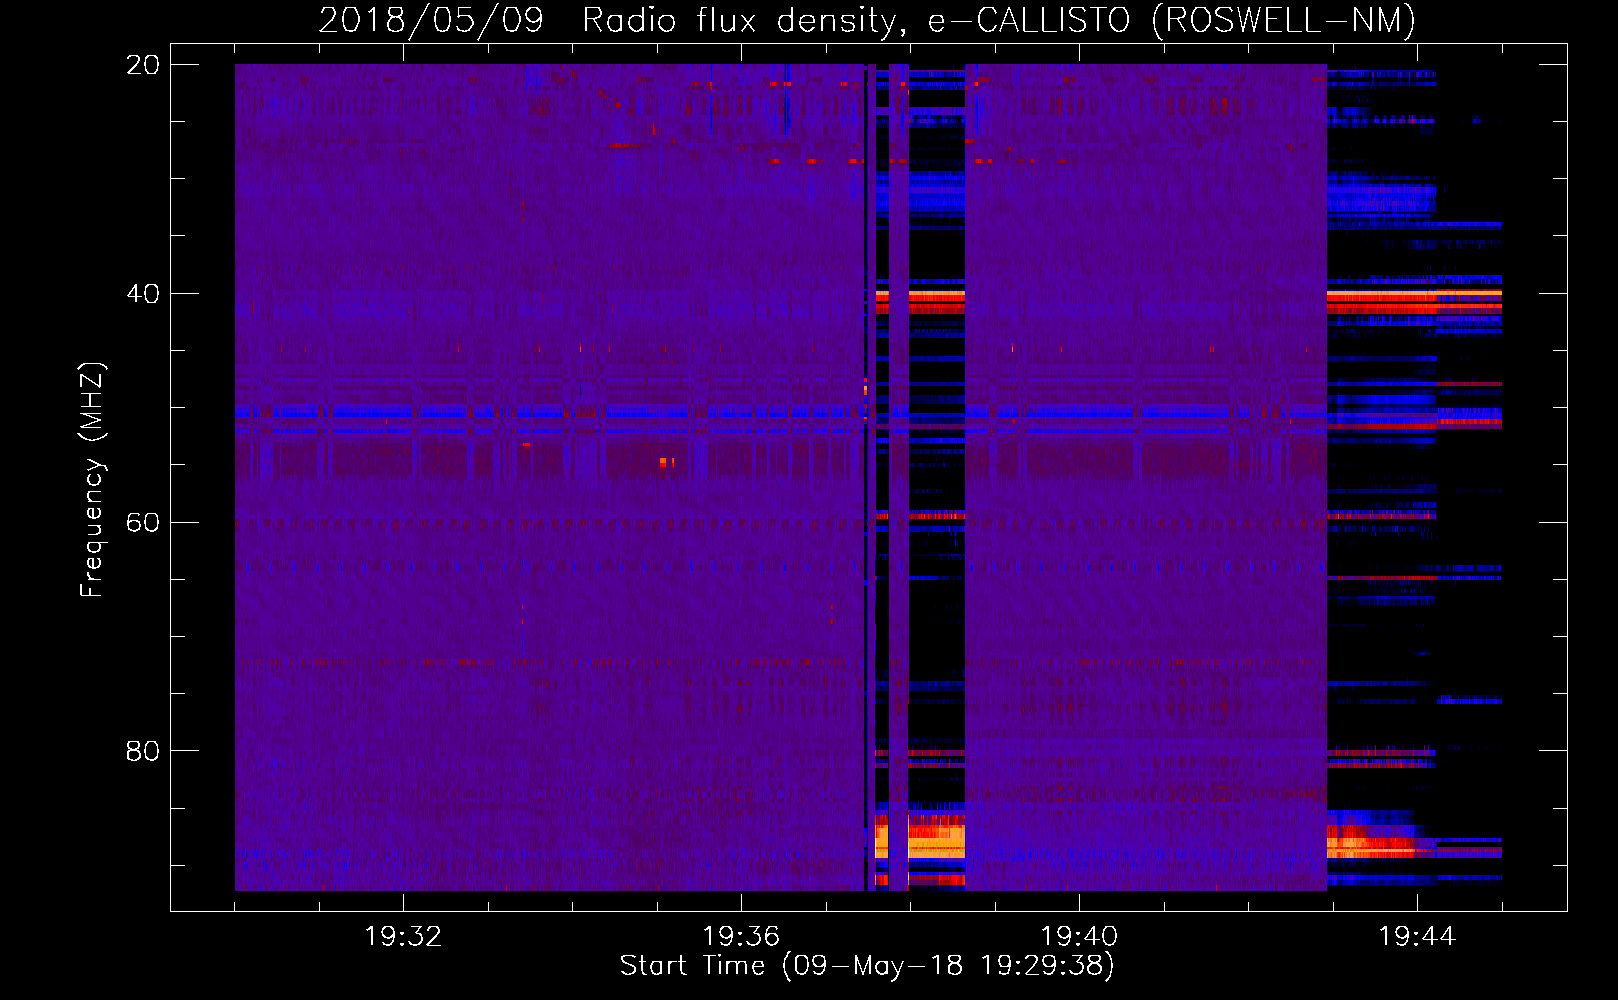Click the 60 frequency tick label
Screen dimensions: 1618x1000
[x=143, y=523]
